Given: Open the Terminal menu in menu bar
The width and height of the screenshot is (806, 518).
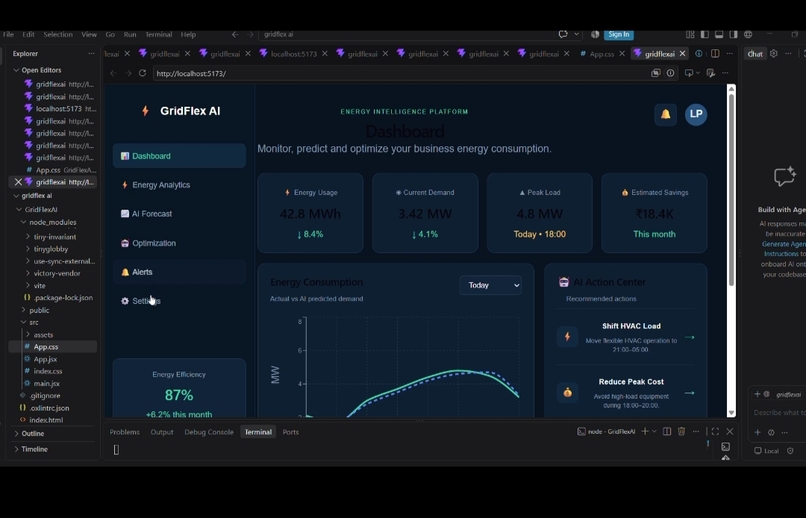Looking at the screenshot, I should coord(158,34).
